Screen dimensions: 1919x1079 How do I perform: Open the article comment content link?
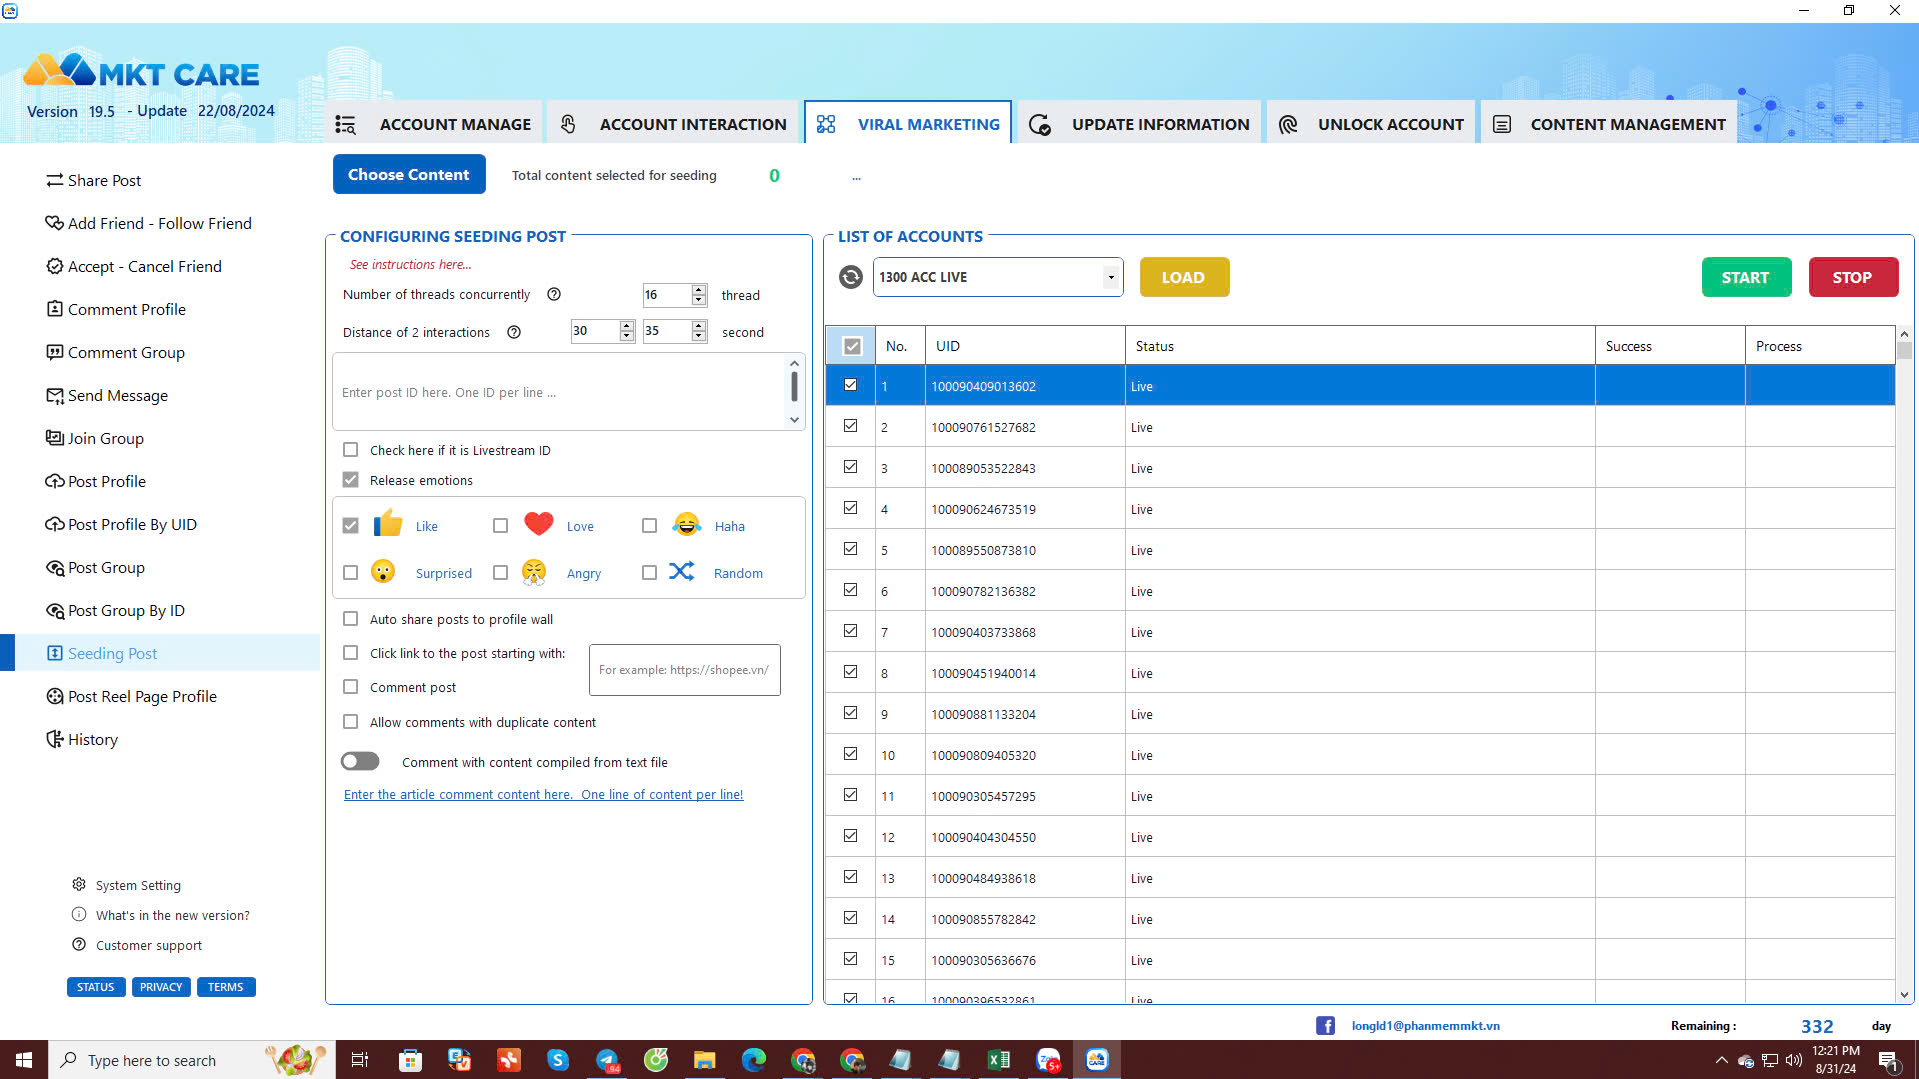pyautogui.click(x=544, y=794)
